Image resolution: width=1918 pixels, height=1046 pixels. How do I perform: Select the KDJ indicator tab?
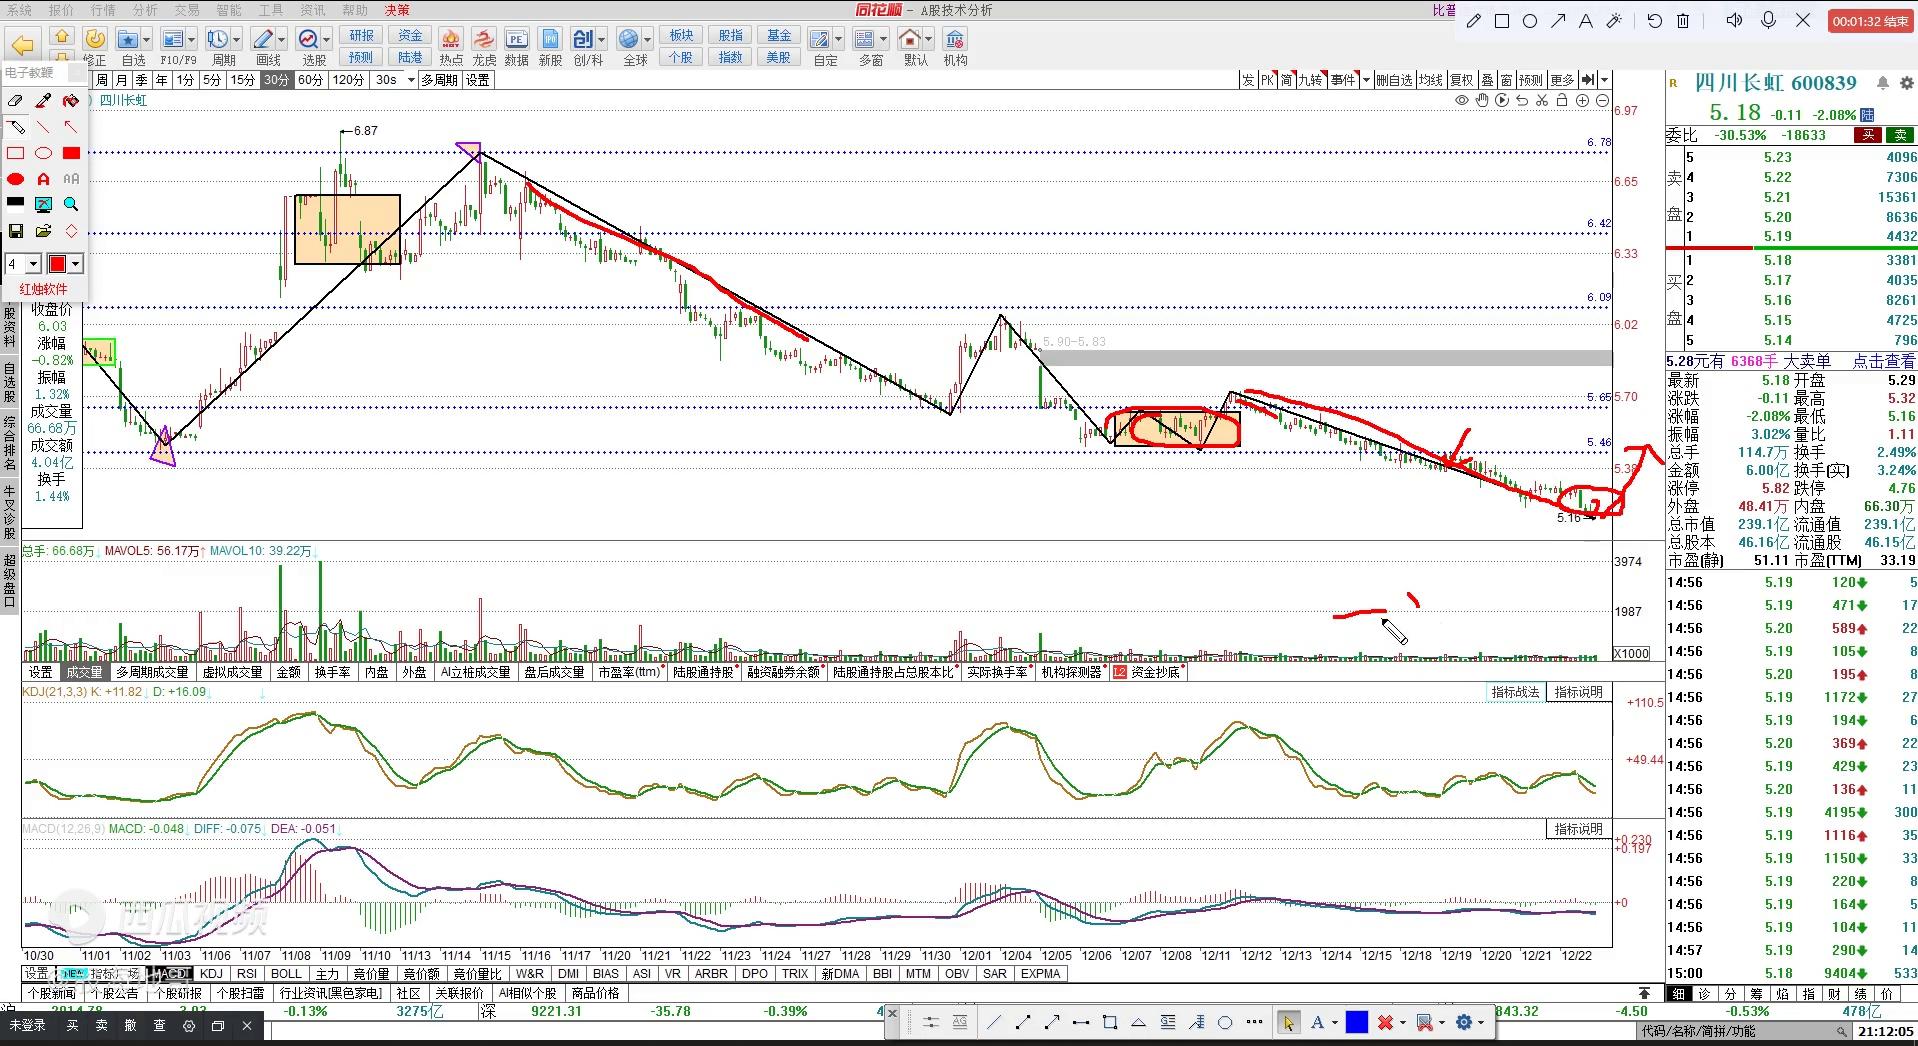coord(211,973)
